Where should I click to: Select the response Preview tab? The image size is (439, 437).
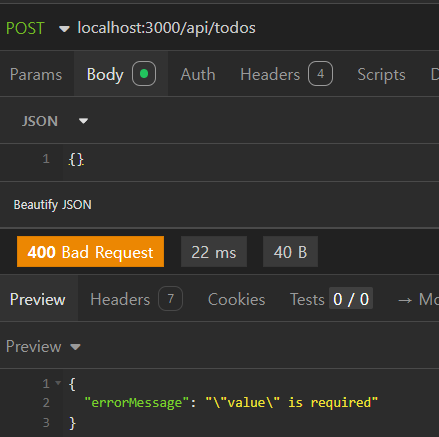38,299
